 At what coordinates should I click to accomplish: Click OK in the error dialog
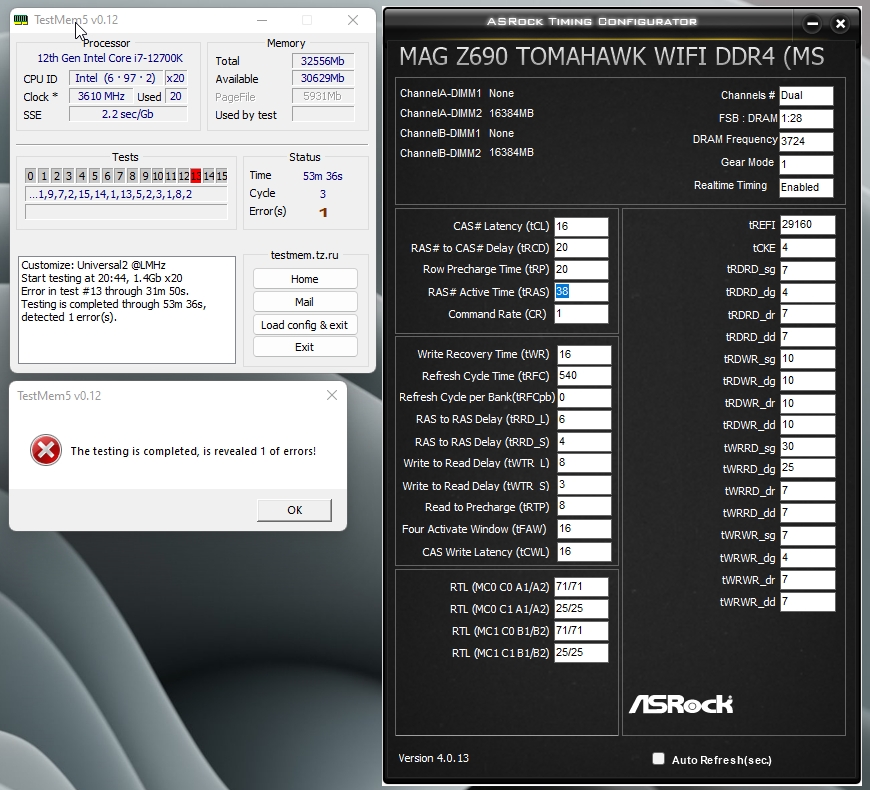(x=295, y=510)
